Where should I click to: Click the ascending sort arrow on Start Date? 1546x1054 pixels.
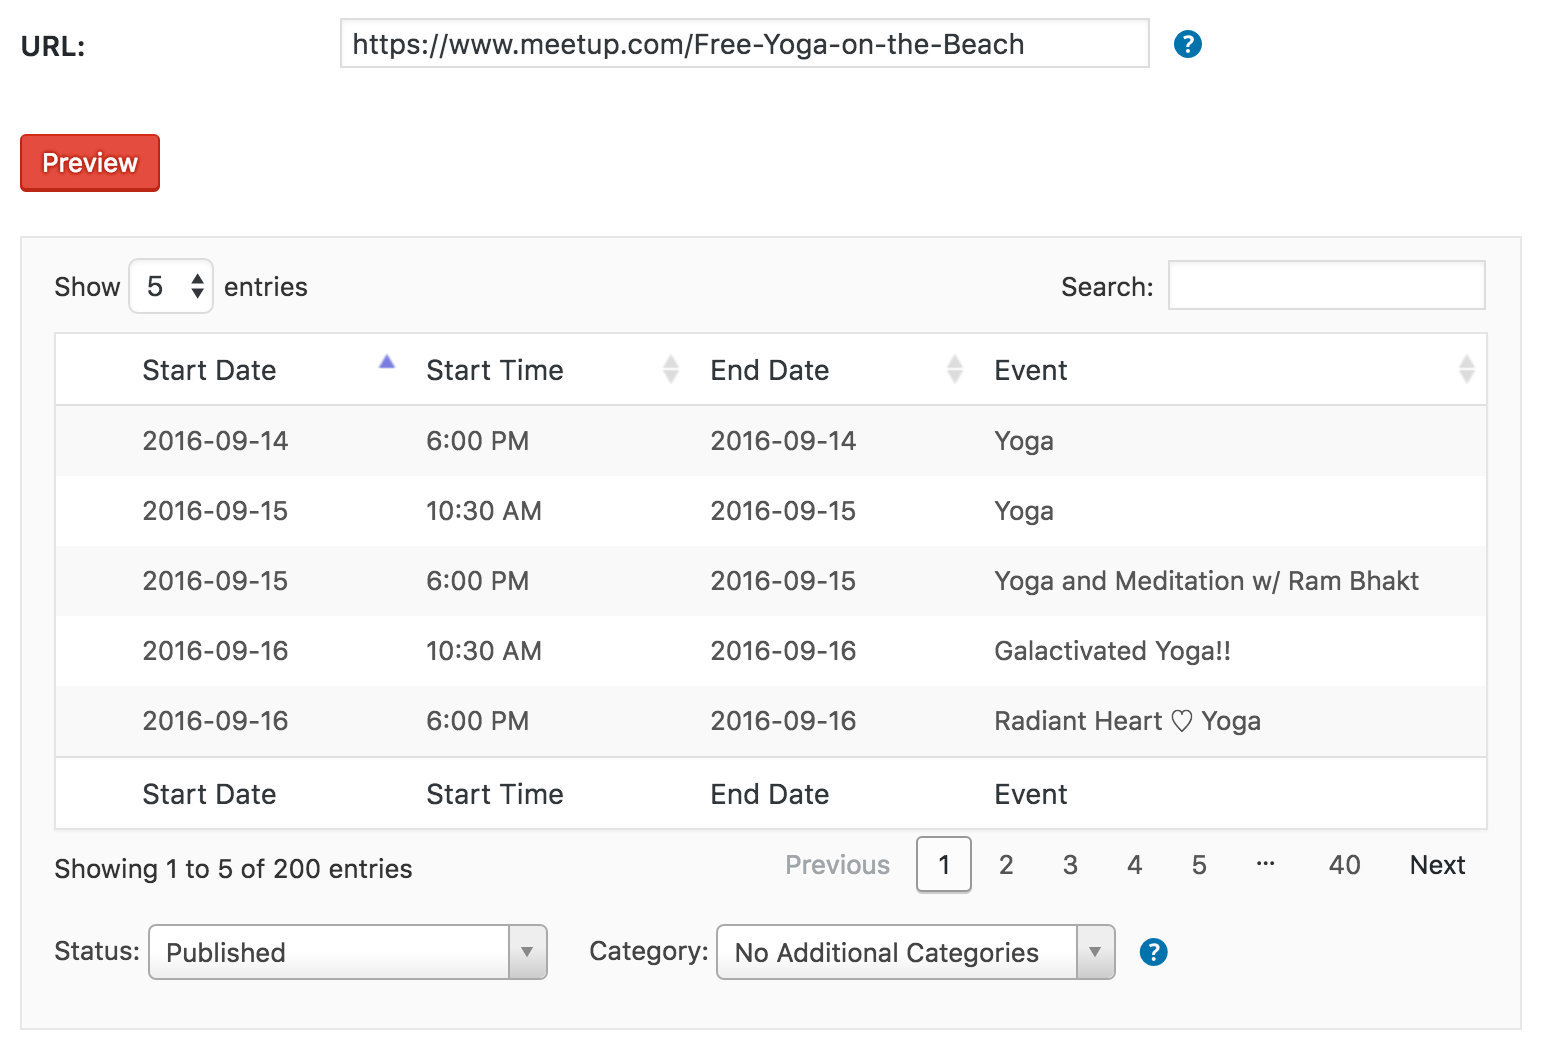[x=385, y=363]
